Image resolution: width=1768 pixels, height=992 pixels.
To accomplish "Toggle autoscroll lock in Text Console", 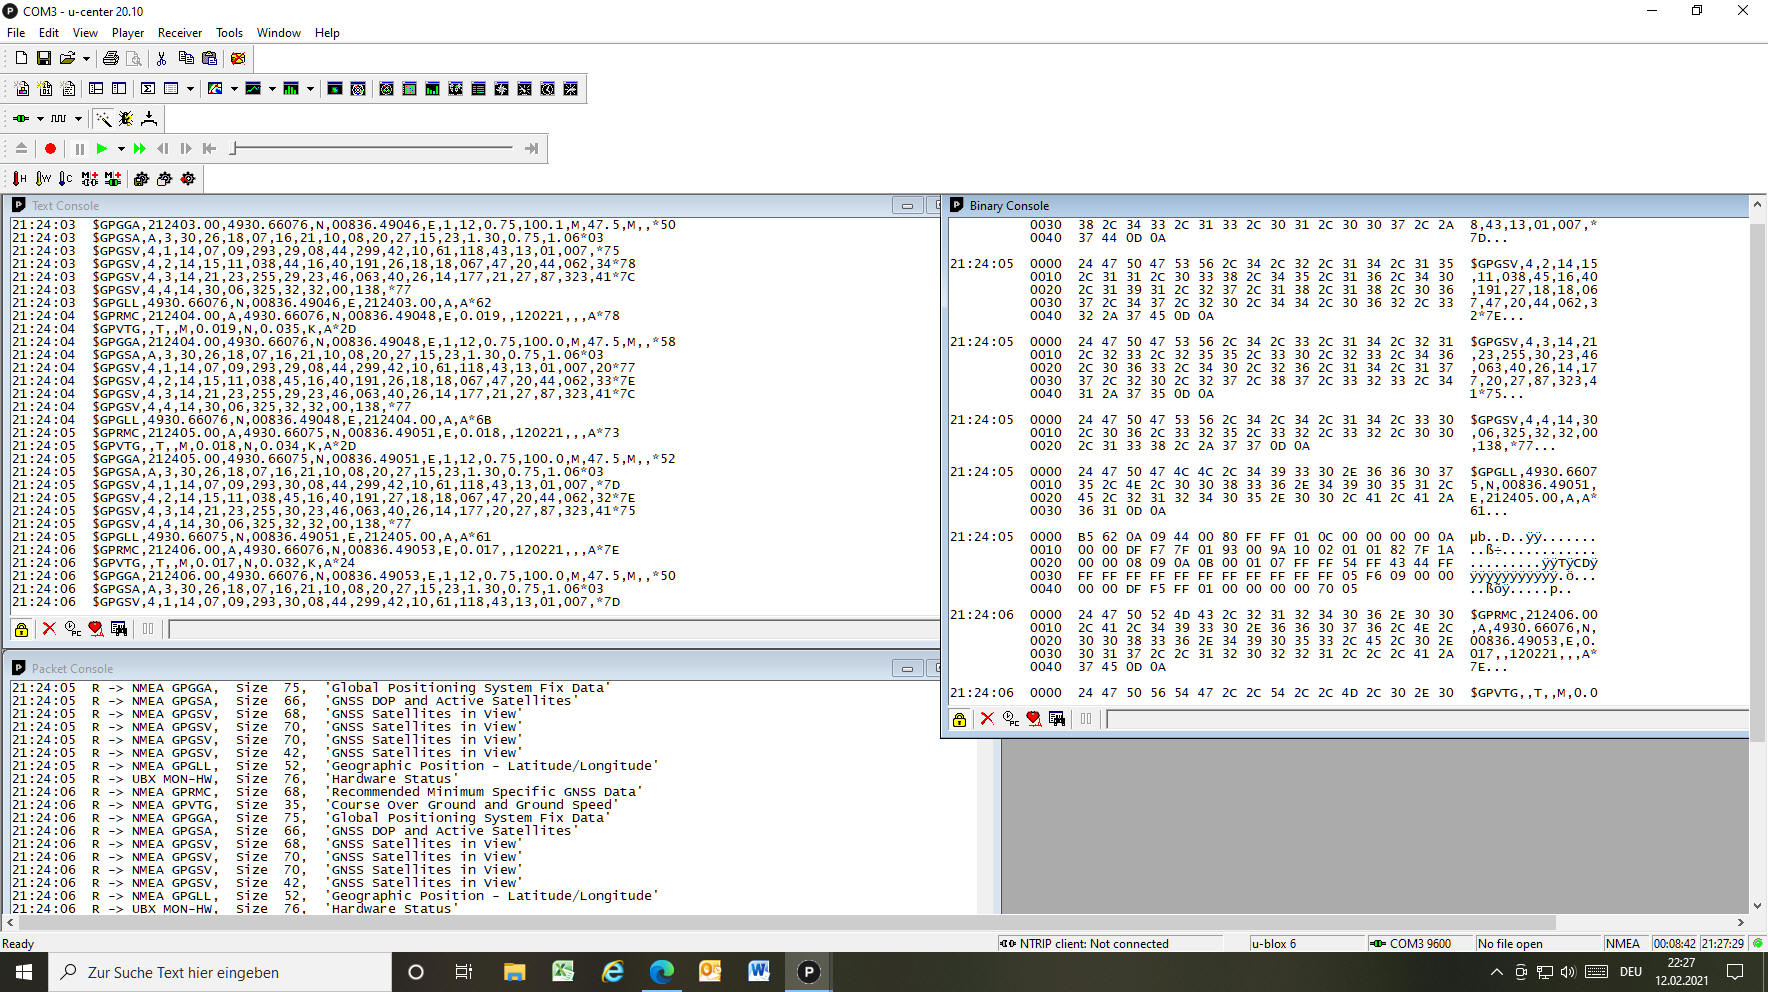I will click(x=21, y=629).
